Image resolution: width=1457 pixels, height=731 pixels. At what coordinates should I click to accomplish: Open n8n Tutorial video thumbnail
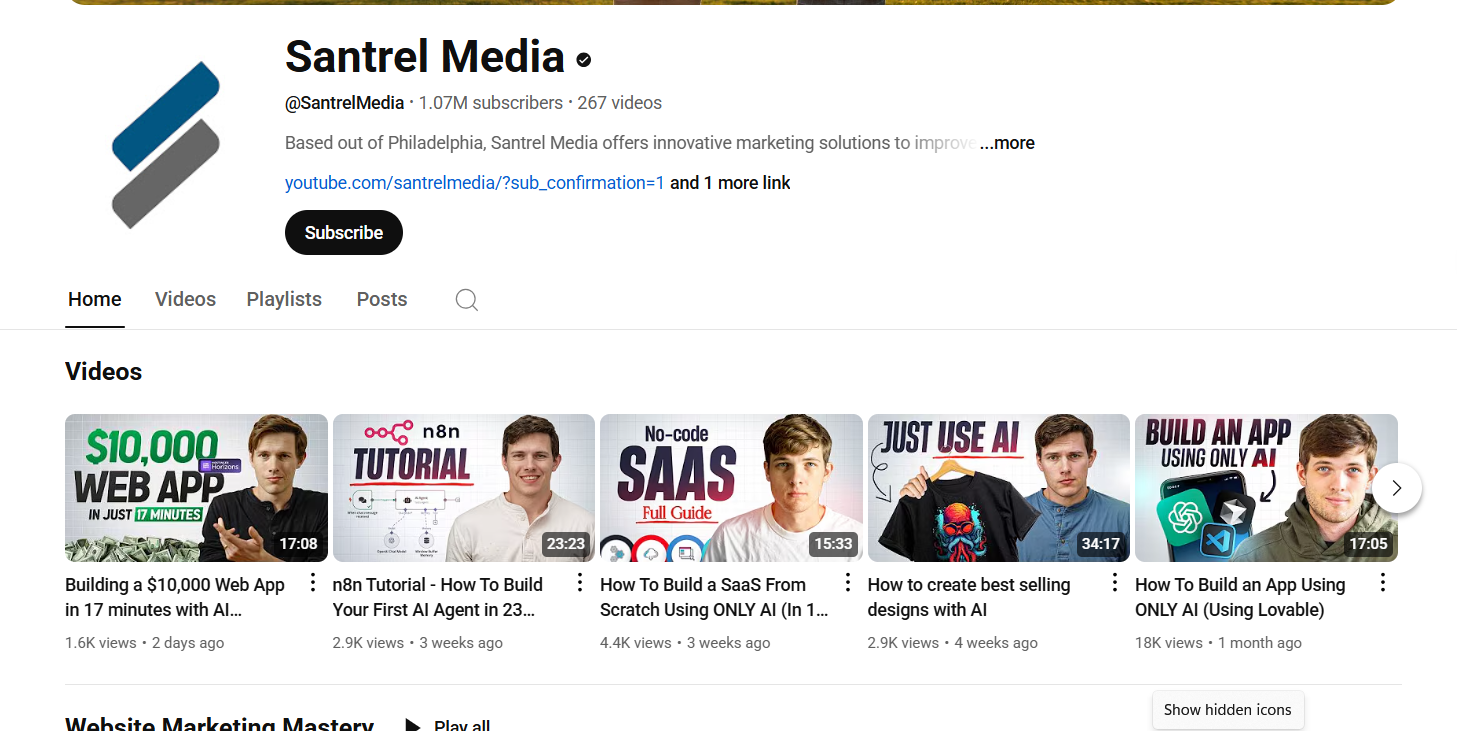[x=464, y=488]
